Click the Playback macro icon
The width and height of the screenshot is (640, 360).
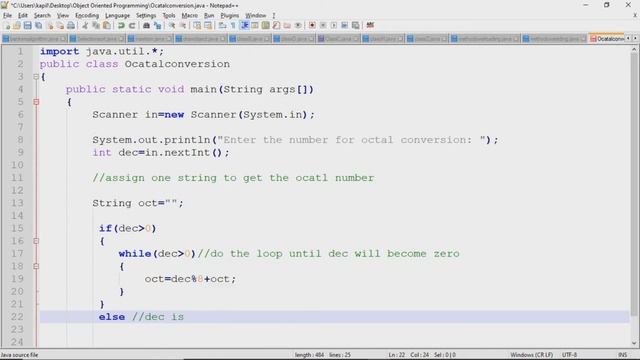(x=334, y=25)
